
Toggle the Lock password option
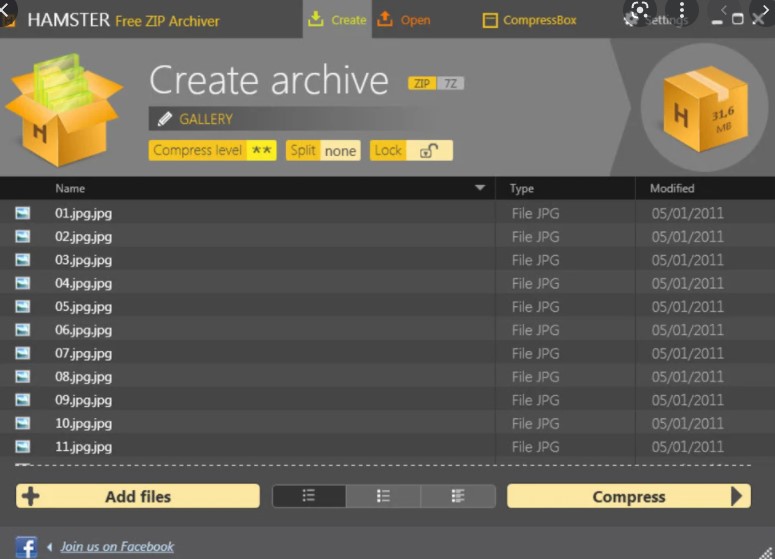coord(411,150)
